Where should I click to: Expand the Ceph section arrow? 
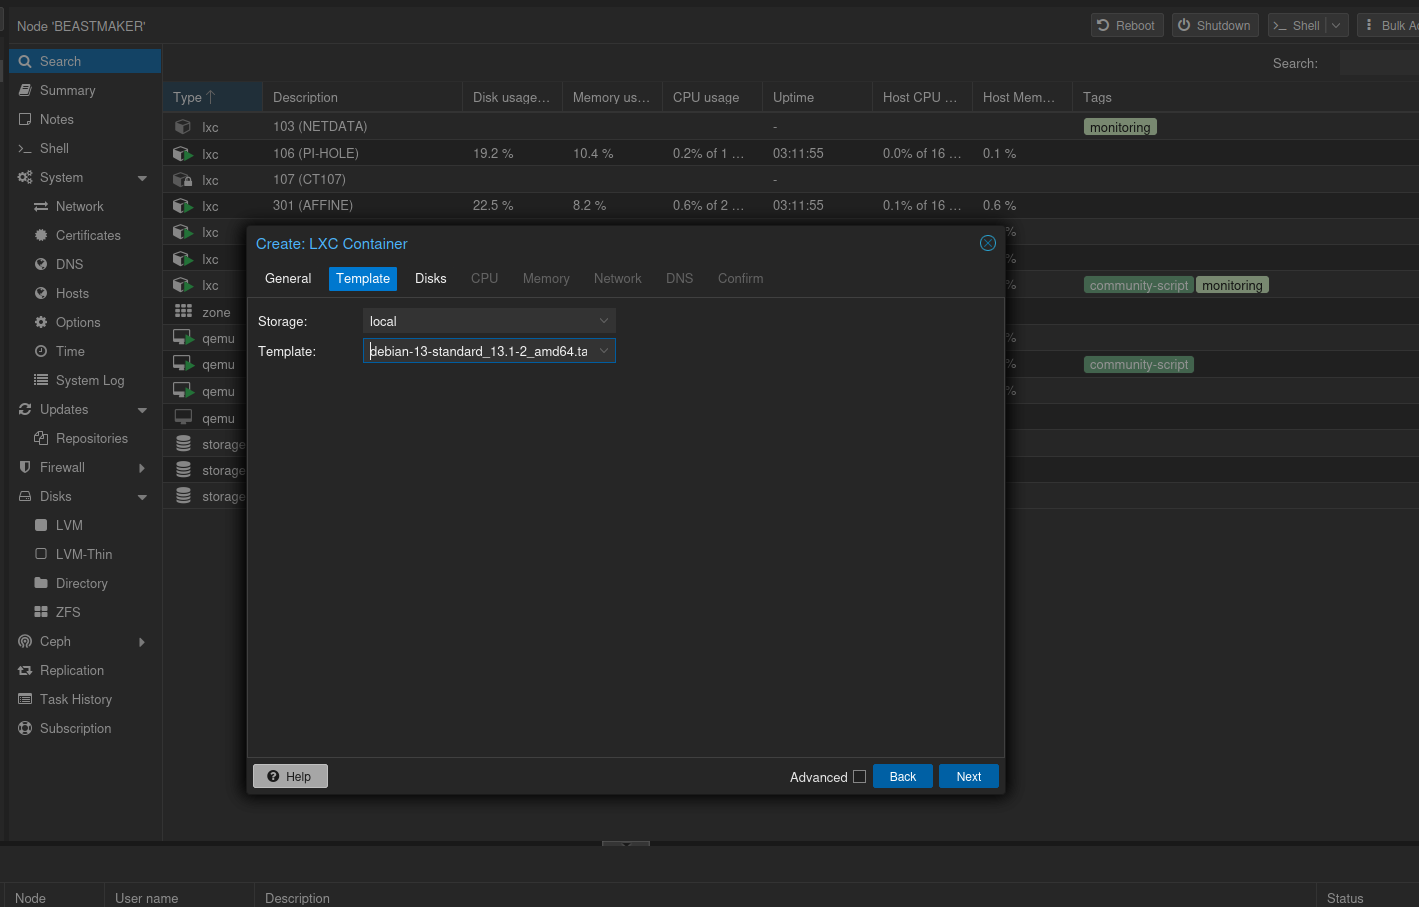[142, 642]
